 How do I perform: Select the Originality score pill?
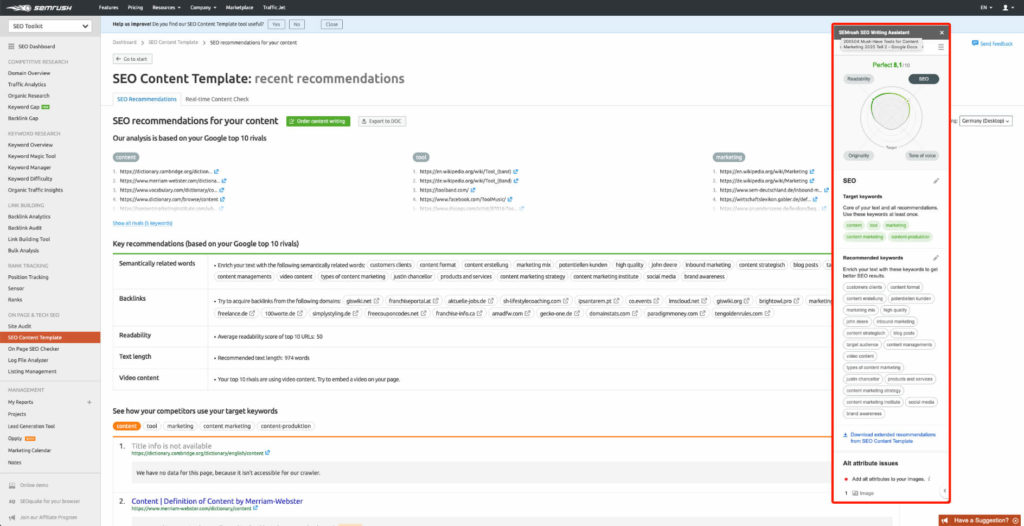[859, 156]
